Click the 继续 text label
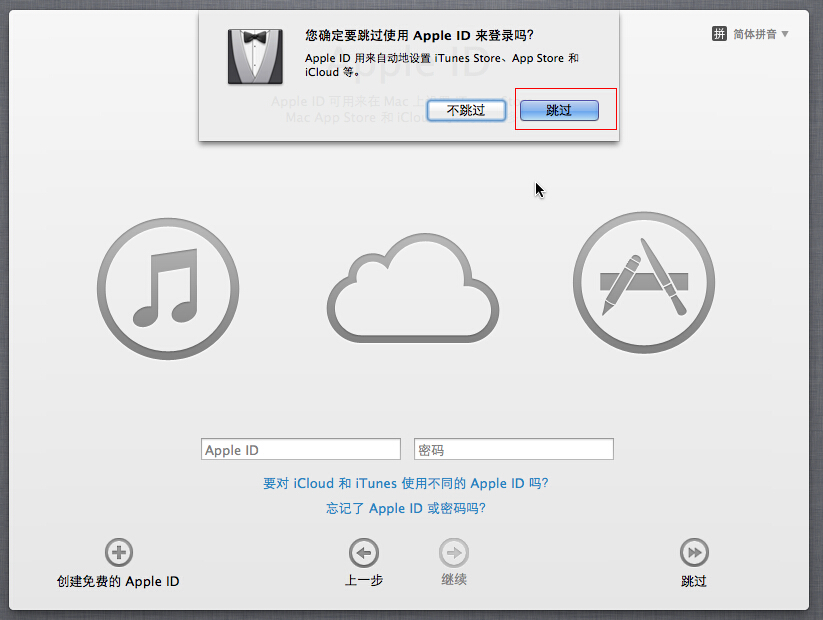The width and height of the screenshot is (823, 620). 454,580
